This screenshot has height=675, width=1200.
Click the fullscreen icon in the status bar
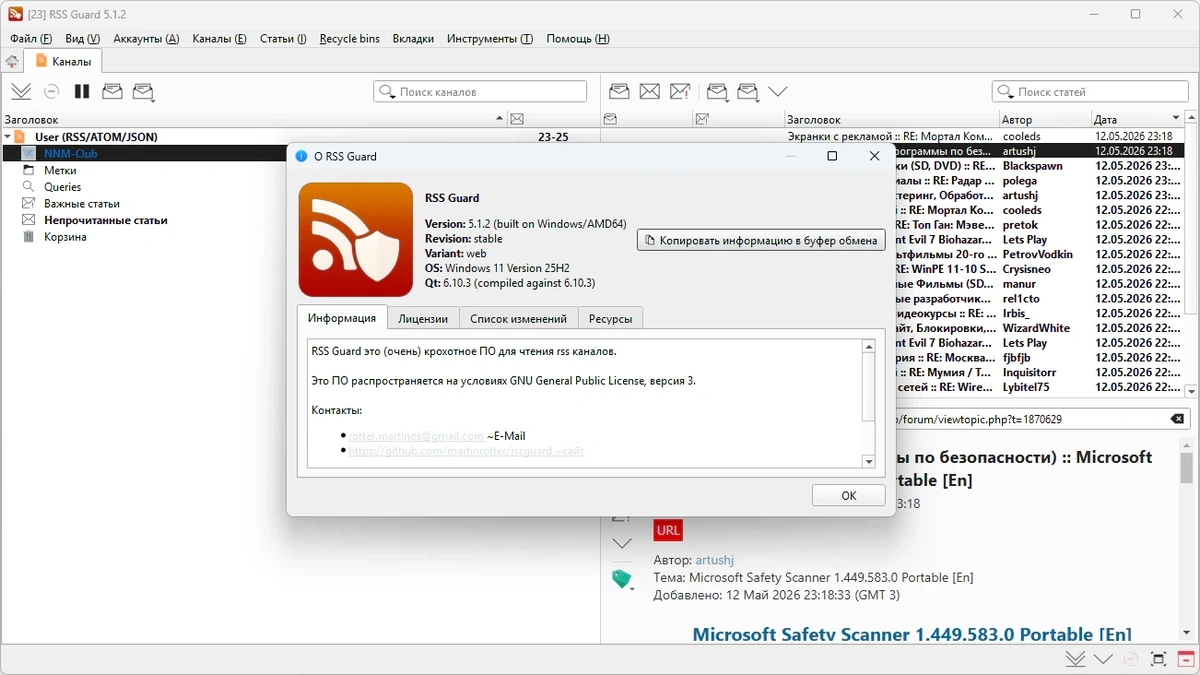pos(1158,659)
